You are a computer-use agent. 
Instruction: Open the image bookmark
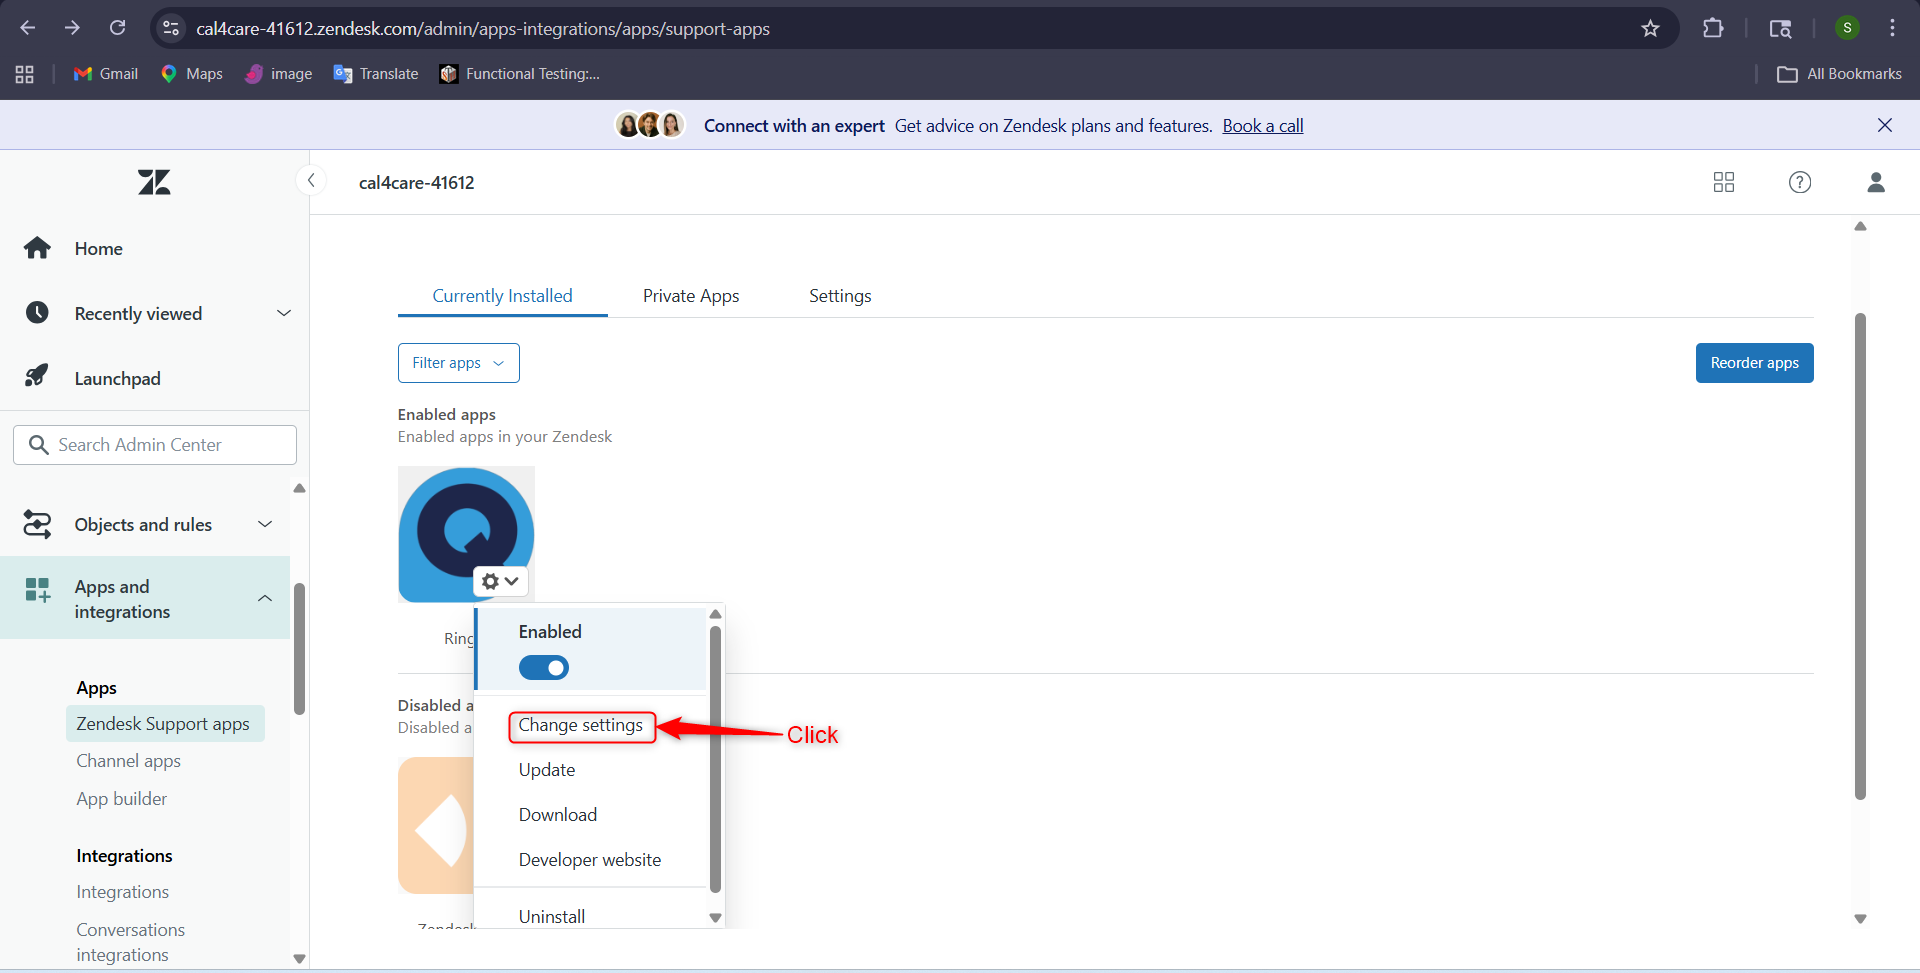tap(279, 74)
